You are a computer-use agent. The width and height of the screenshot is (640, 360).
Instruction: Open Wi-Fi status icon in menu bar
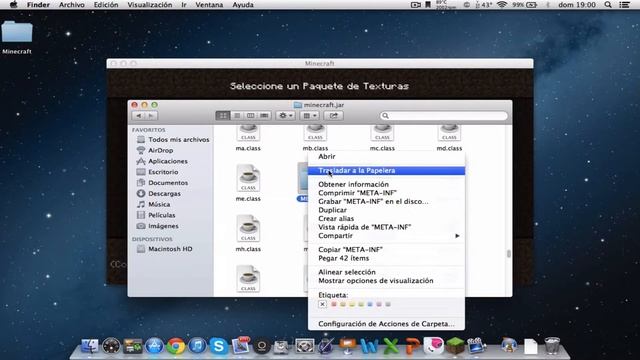tap(502, 5)
